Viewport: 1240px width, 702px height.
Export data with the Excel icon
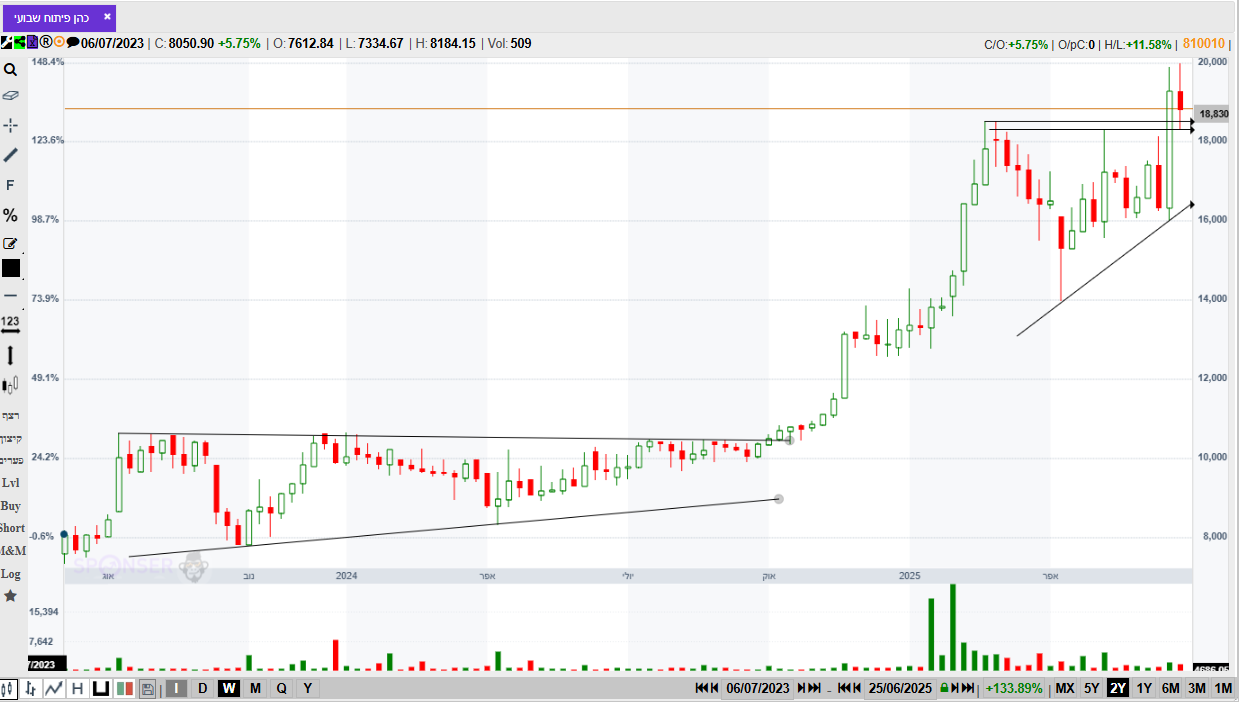pos(32,42)
